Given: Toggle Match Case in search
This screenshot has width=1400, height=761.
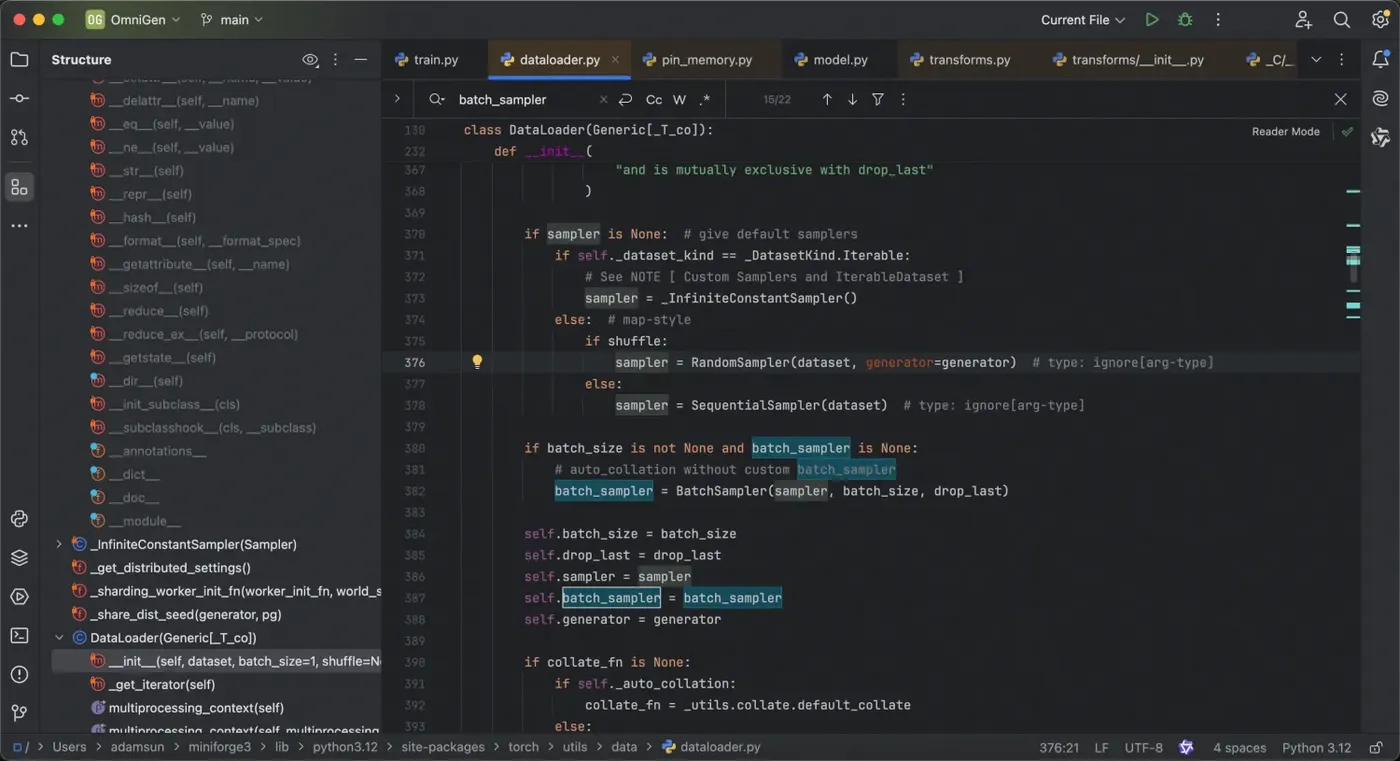Looking at the screenshot, I should pyautogui.click(x=654, y=99).
